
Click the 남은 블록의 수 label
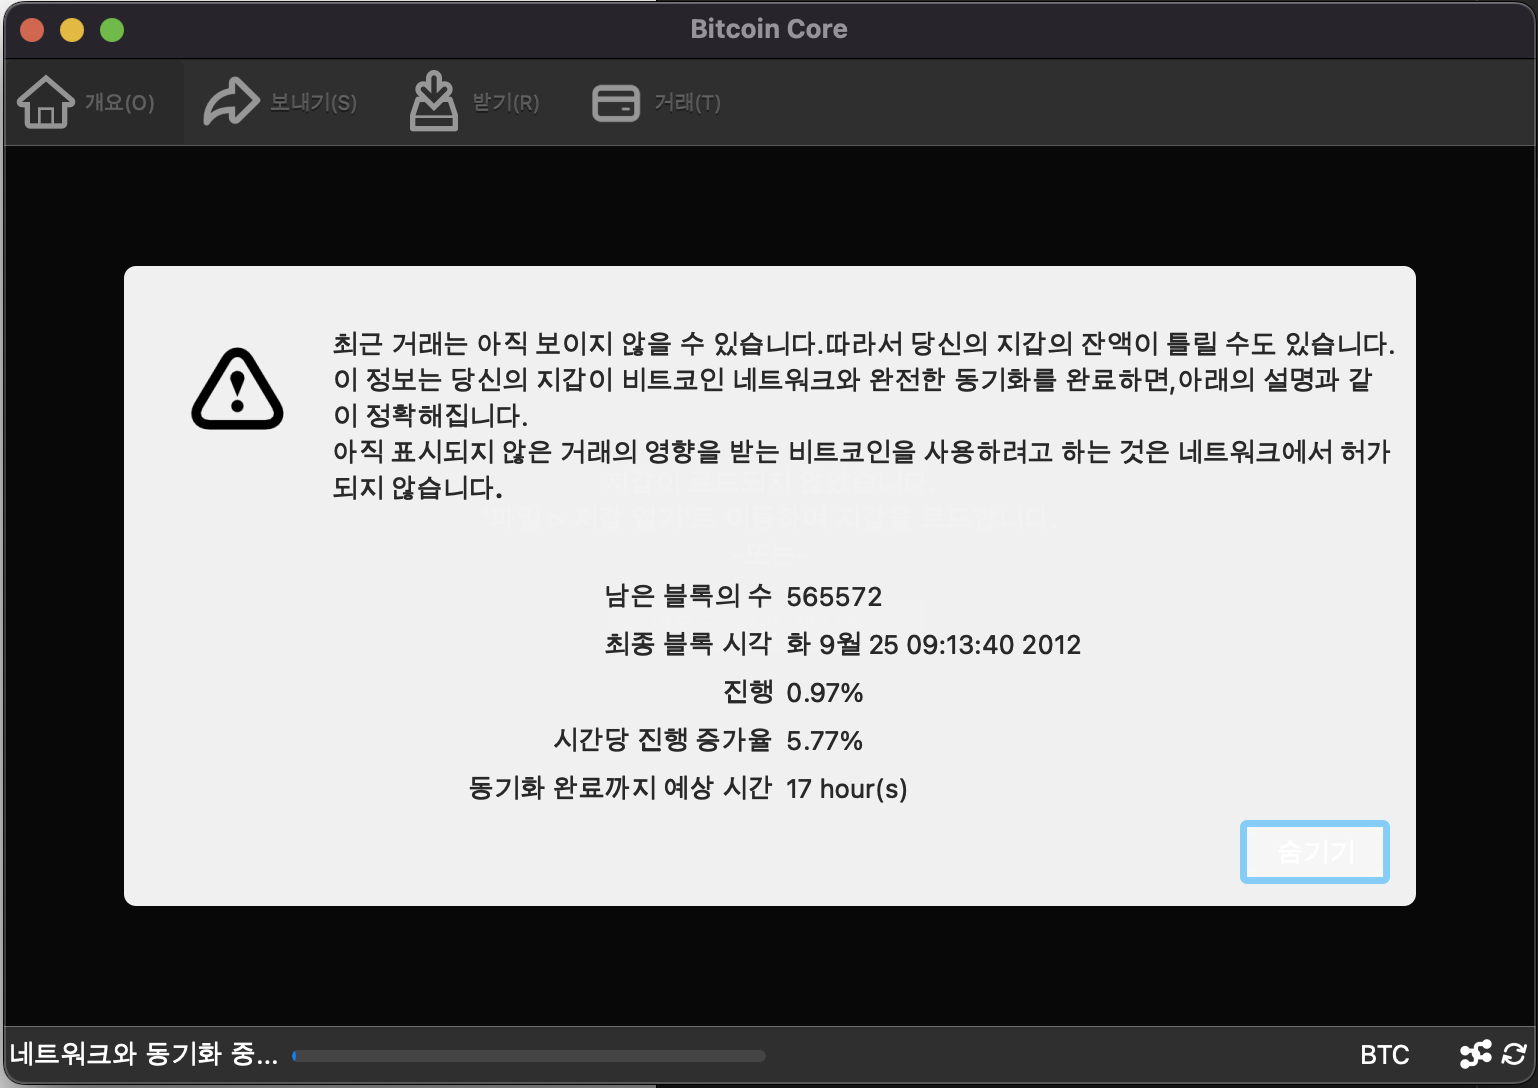point(688,596)
